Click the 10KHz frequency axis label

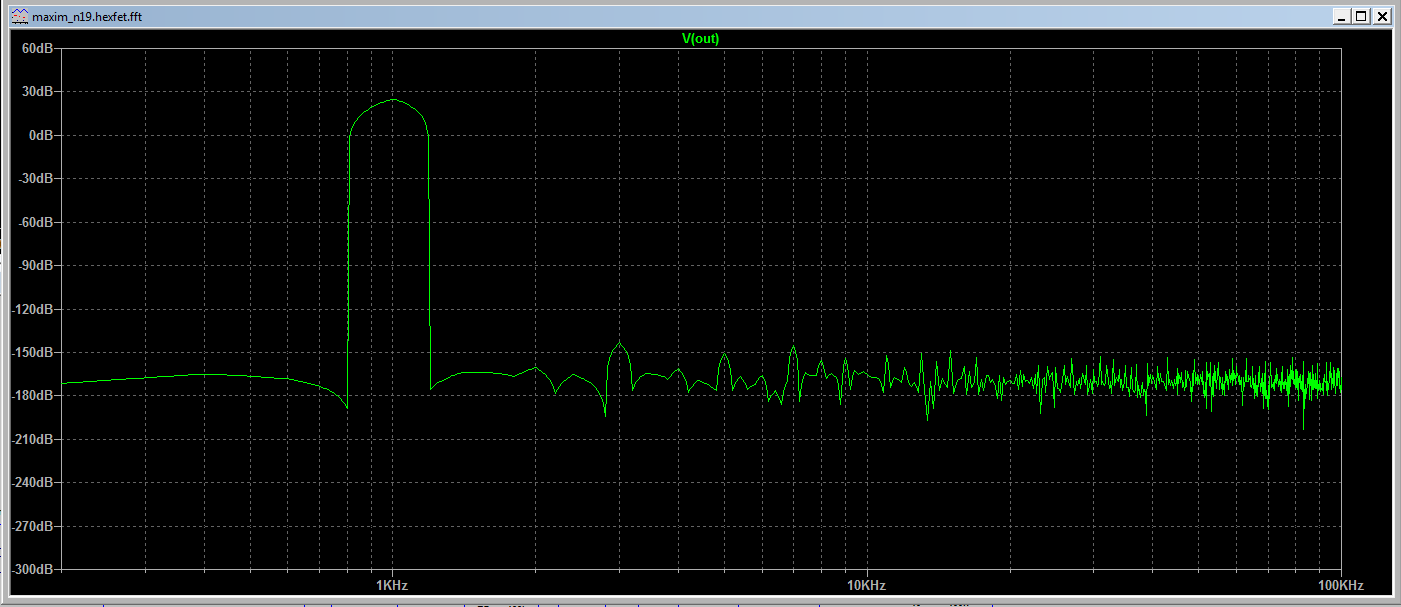866,585
